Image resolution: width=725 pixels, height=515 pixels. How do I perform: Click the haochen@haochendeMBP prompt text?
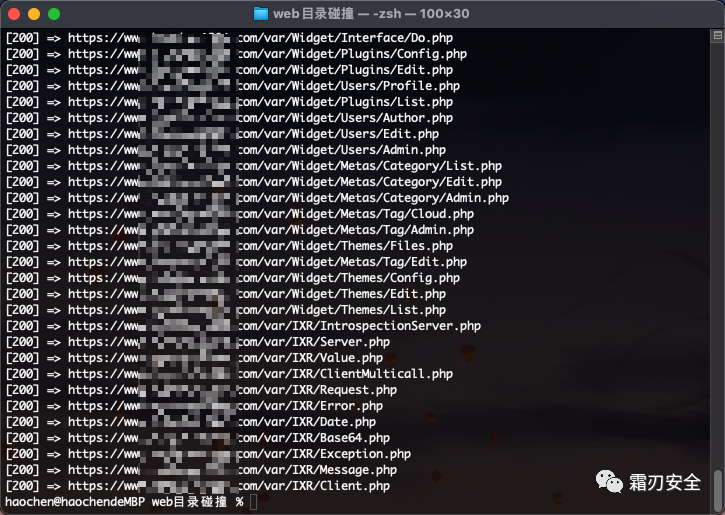(75, 502)
